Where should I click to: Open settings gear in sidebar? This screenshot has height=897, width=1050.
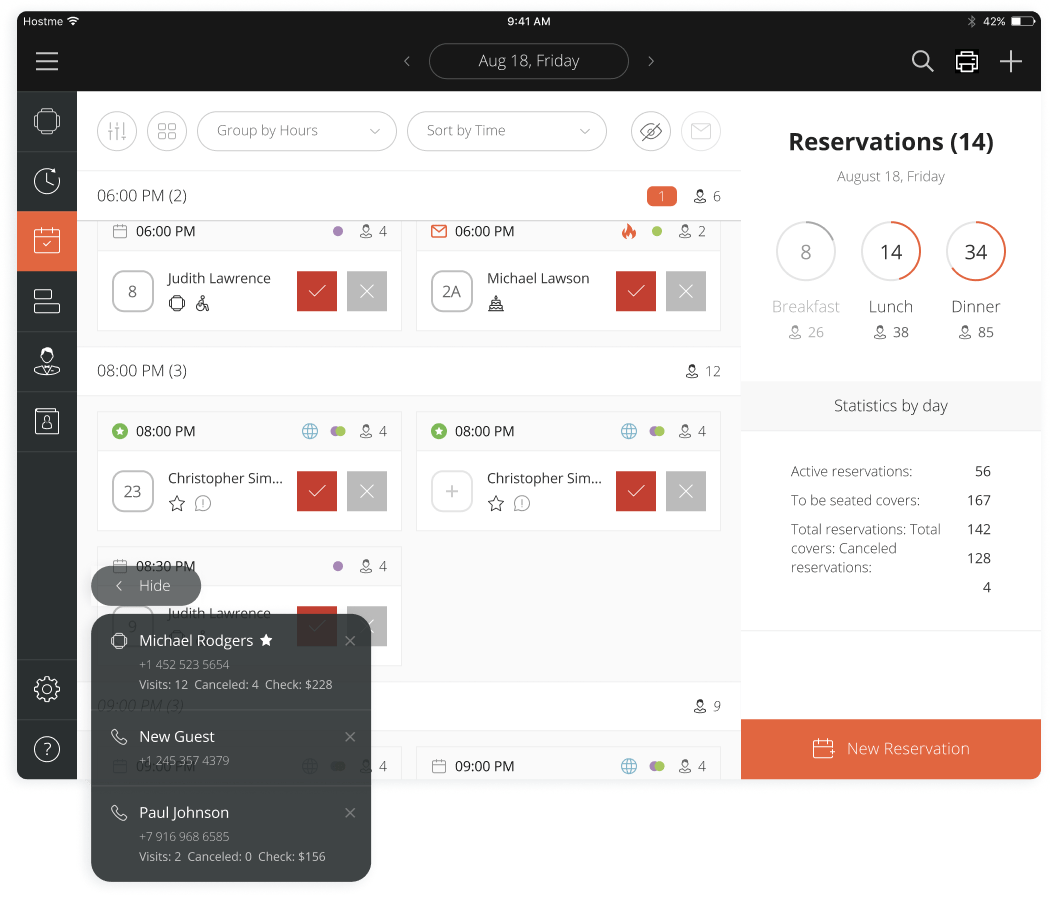click(x=47, y=689)
